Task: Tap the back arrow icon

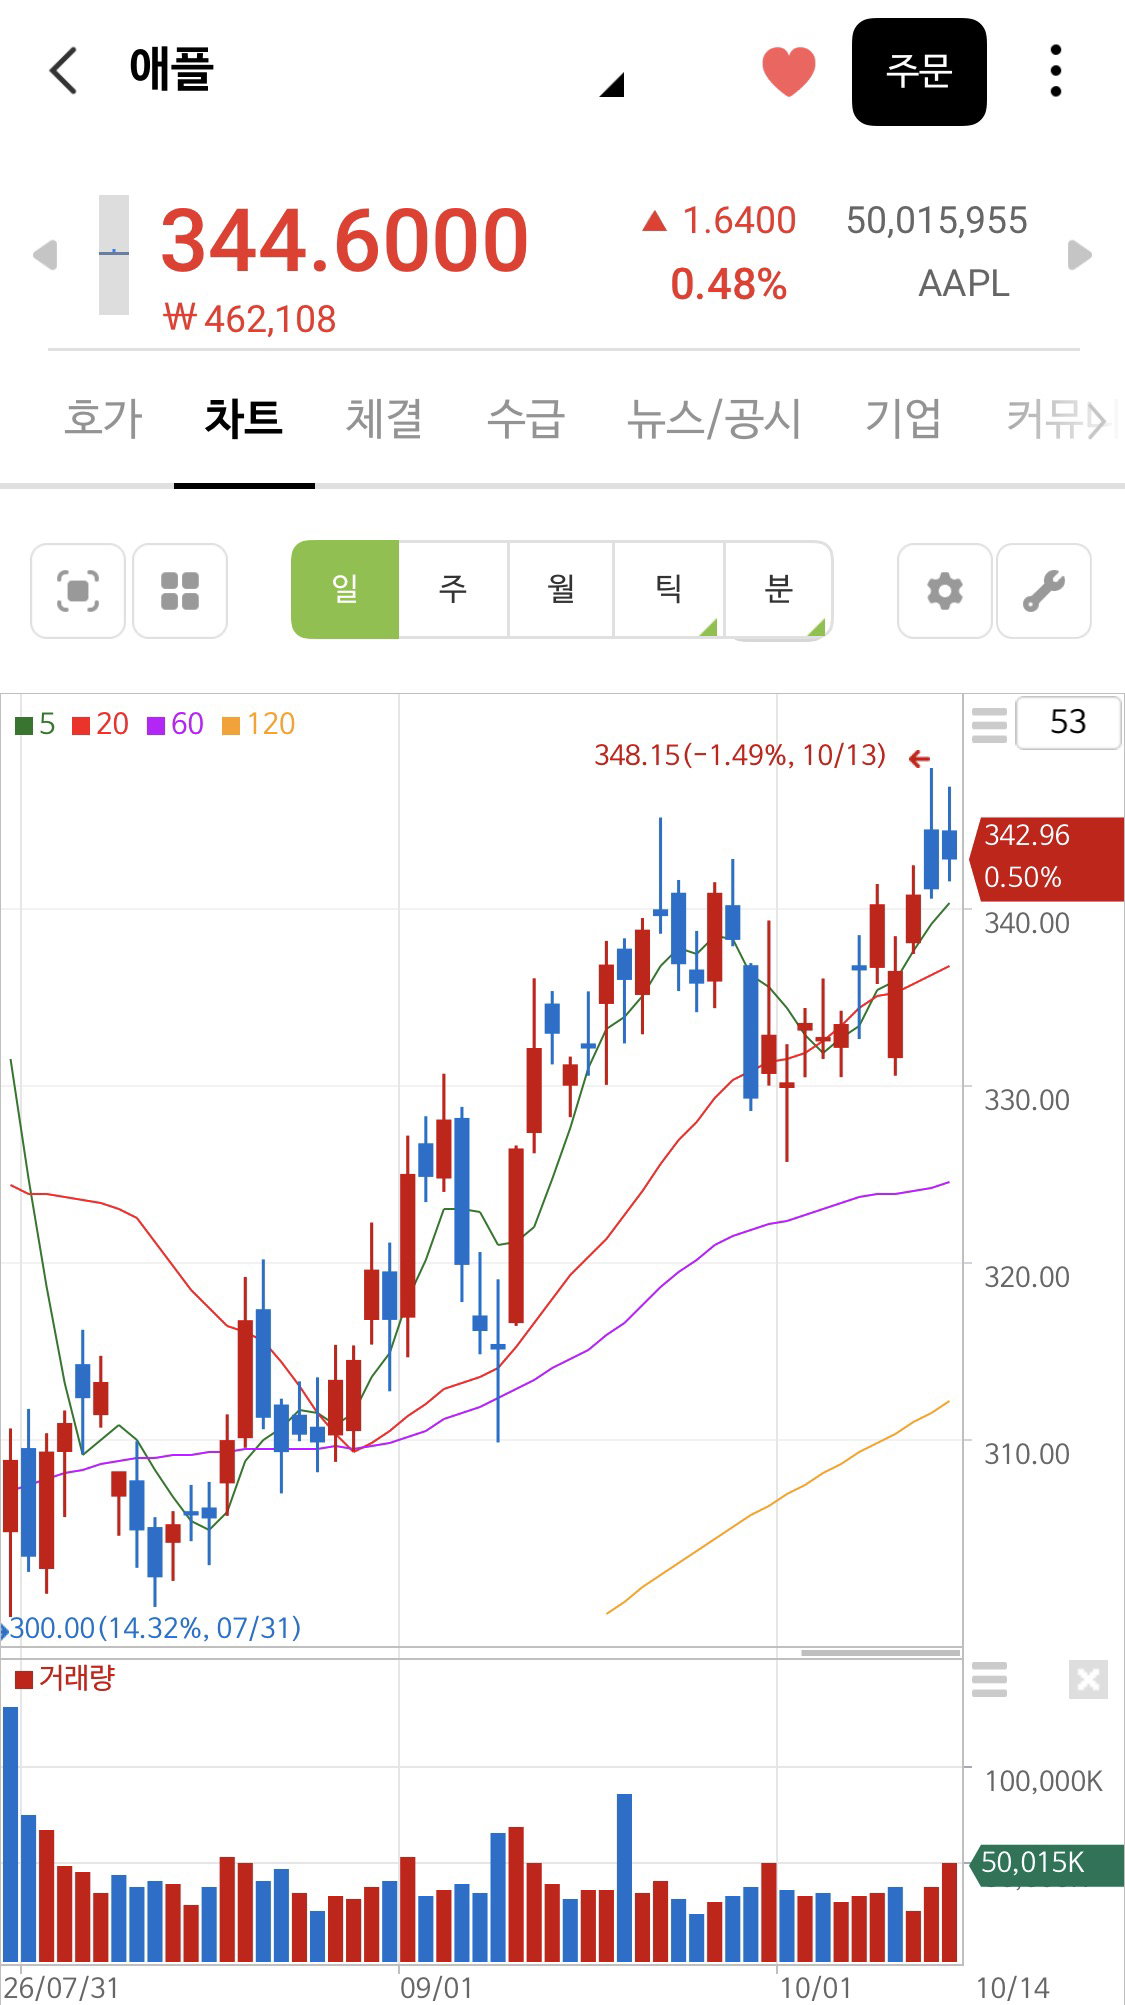Action: click(63, 71)
